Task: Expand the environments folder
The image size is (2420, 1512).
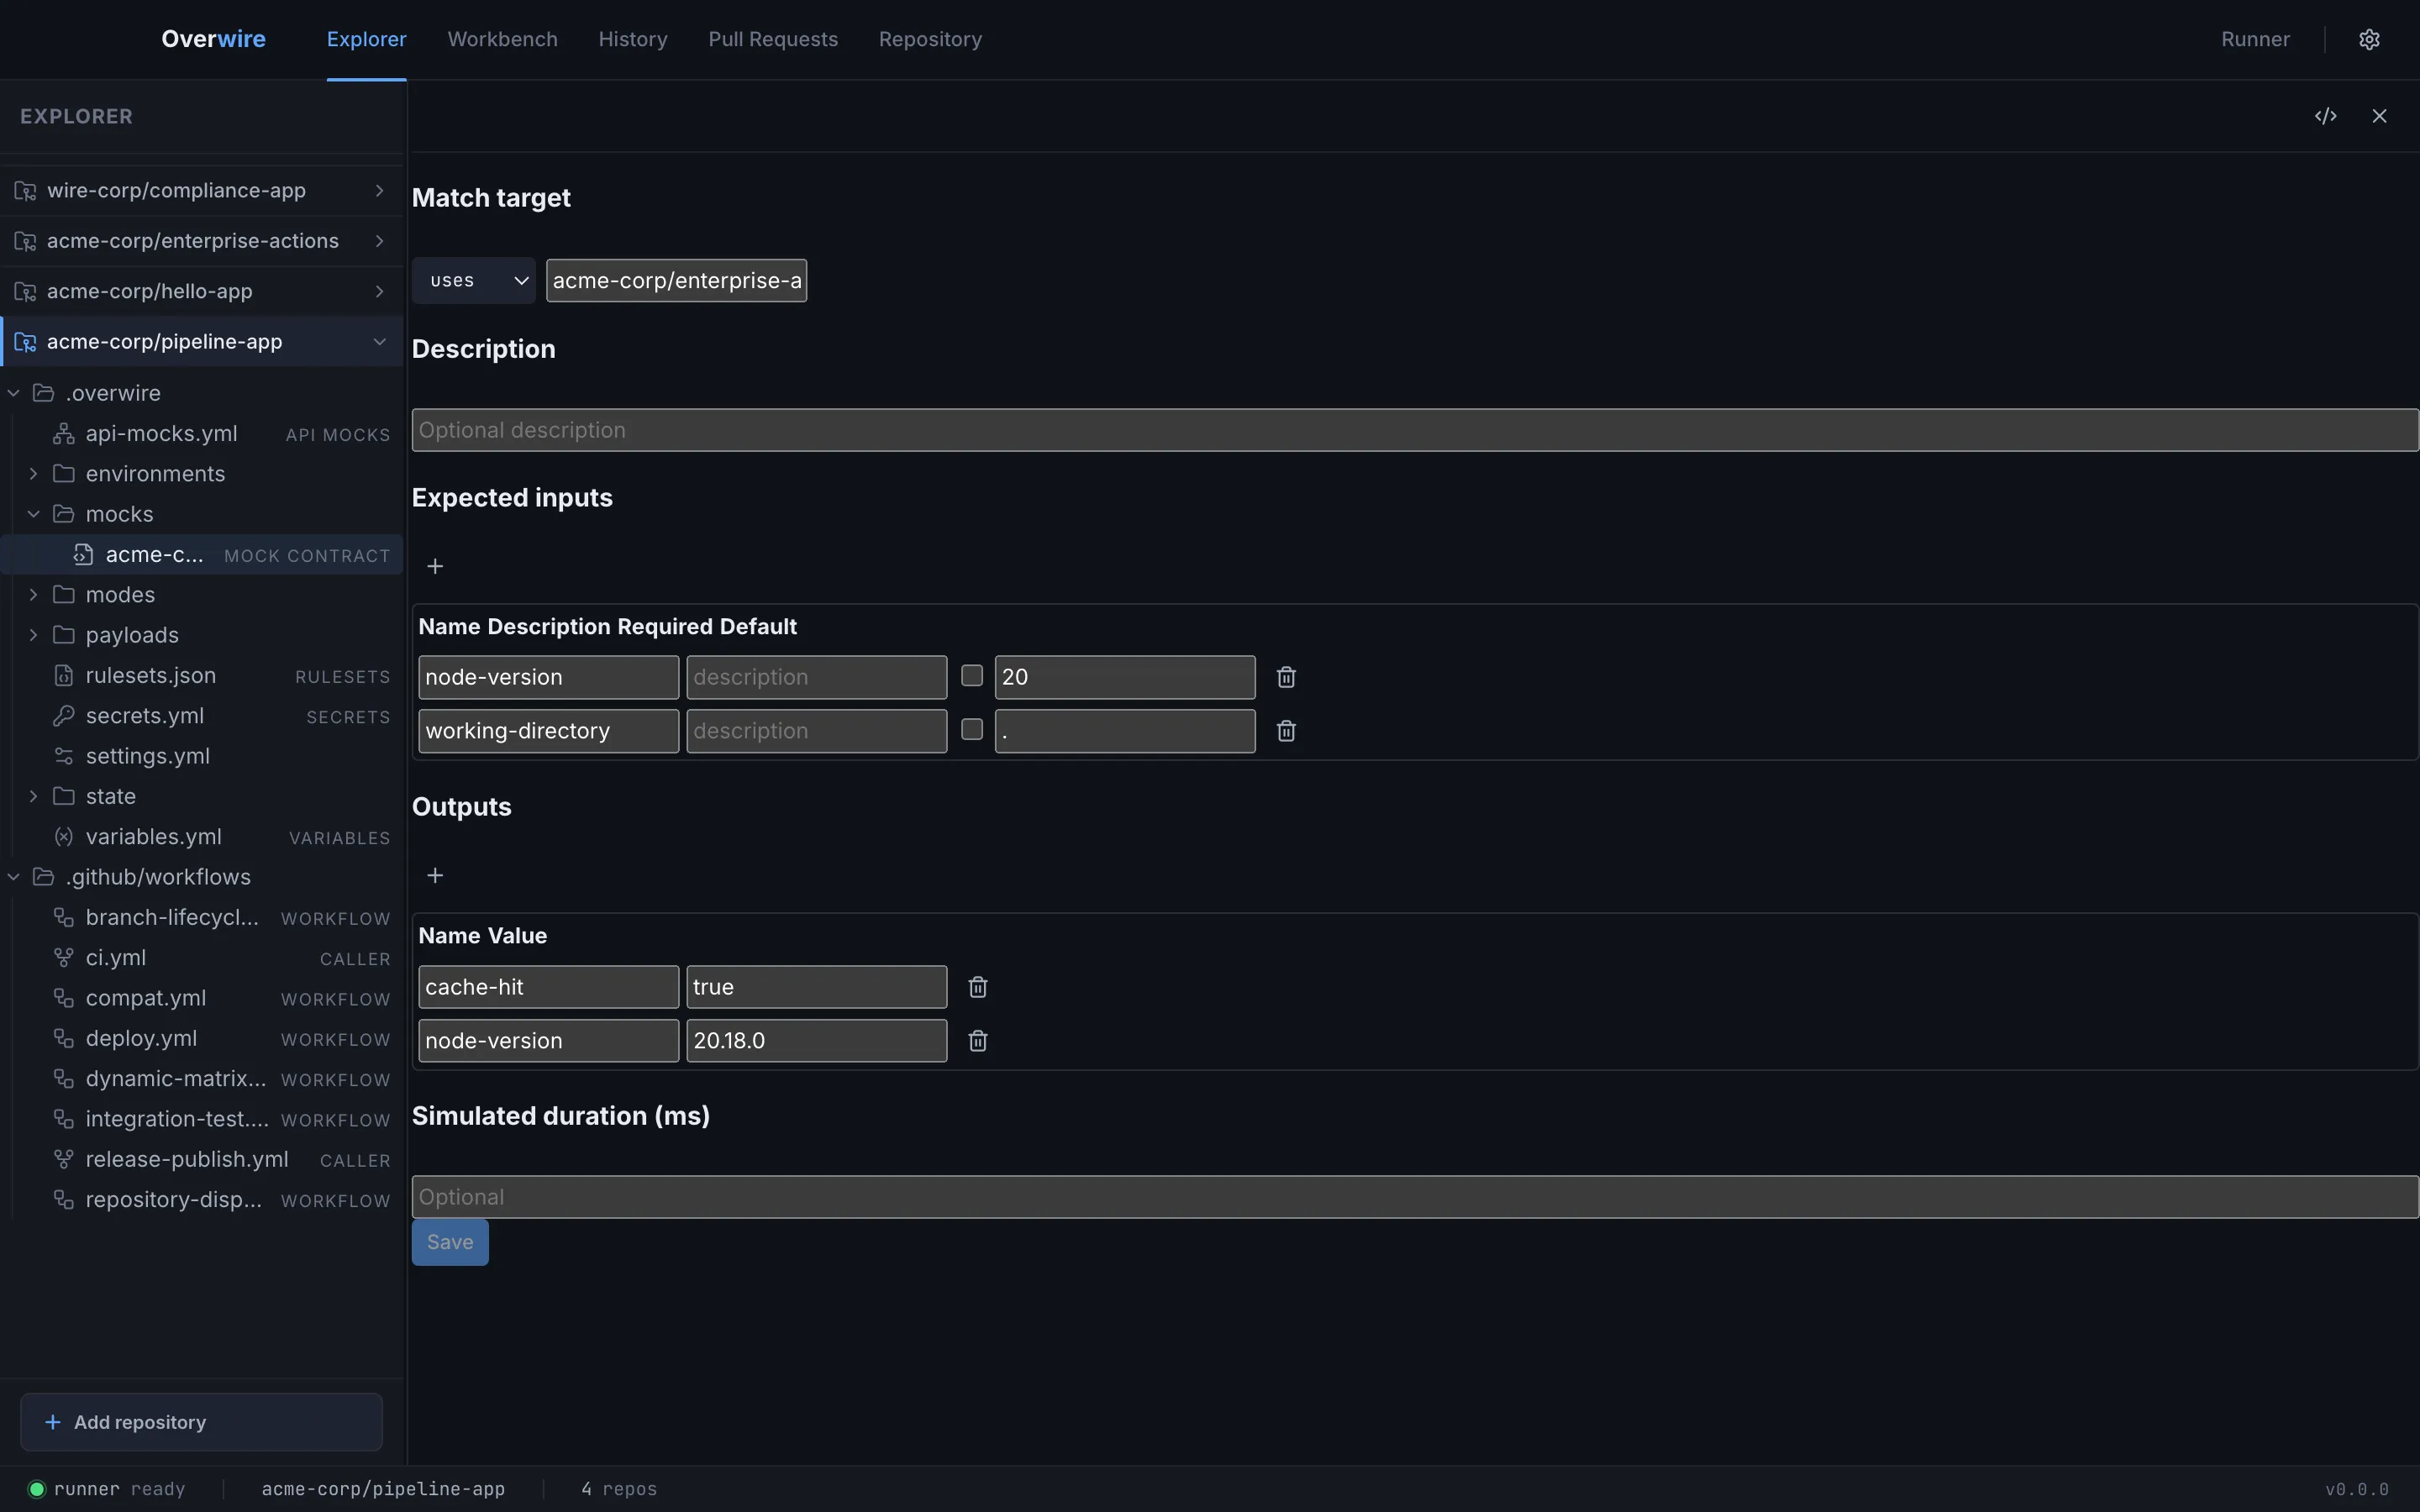Action: (x=34, y=474)
